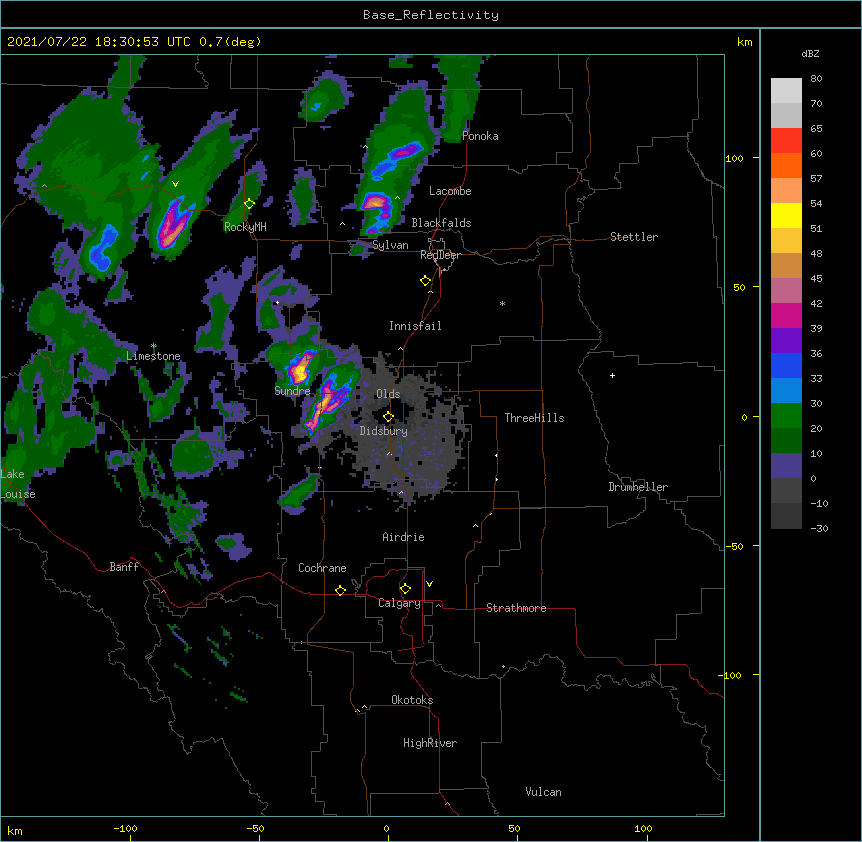
Task: Click the storm cell core north of Sundre
Action: [x=301, y=369]
